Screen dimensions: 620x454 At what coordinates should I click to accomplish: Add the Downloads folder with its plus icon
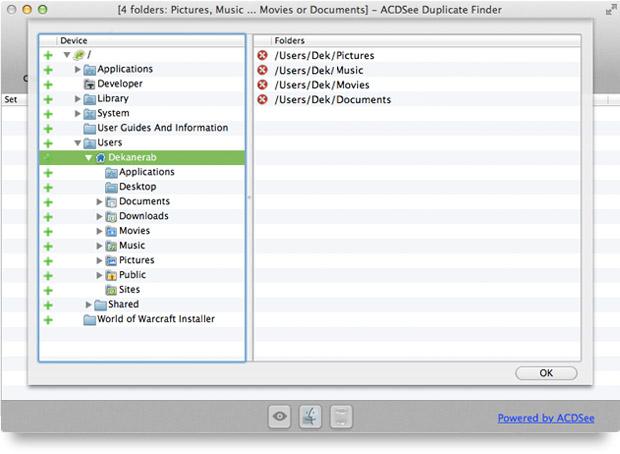point(48,217)
